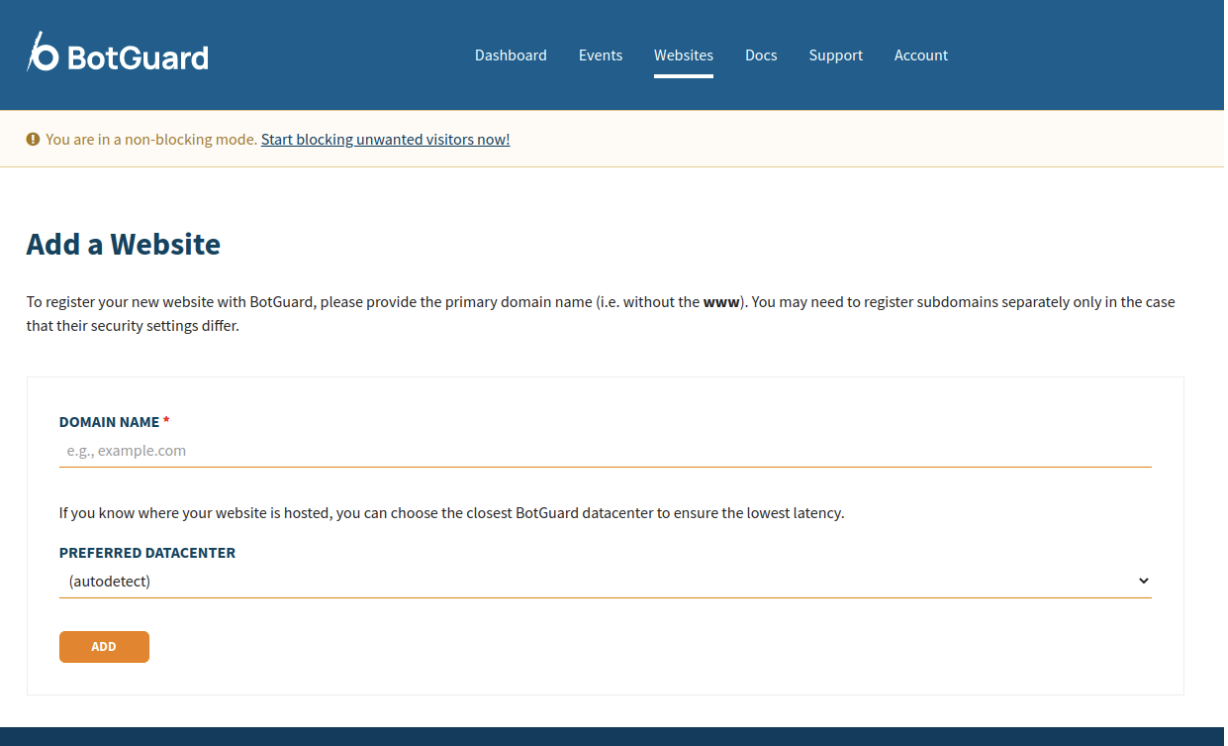Image resolution: width=1228 pixels, height=746 pixels.
Task: Select the Websites nav item
Action: click(x=683, y=55)
